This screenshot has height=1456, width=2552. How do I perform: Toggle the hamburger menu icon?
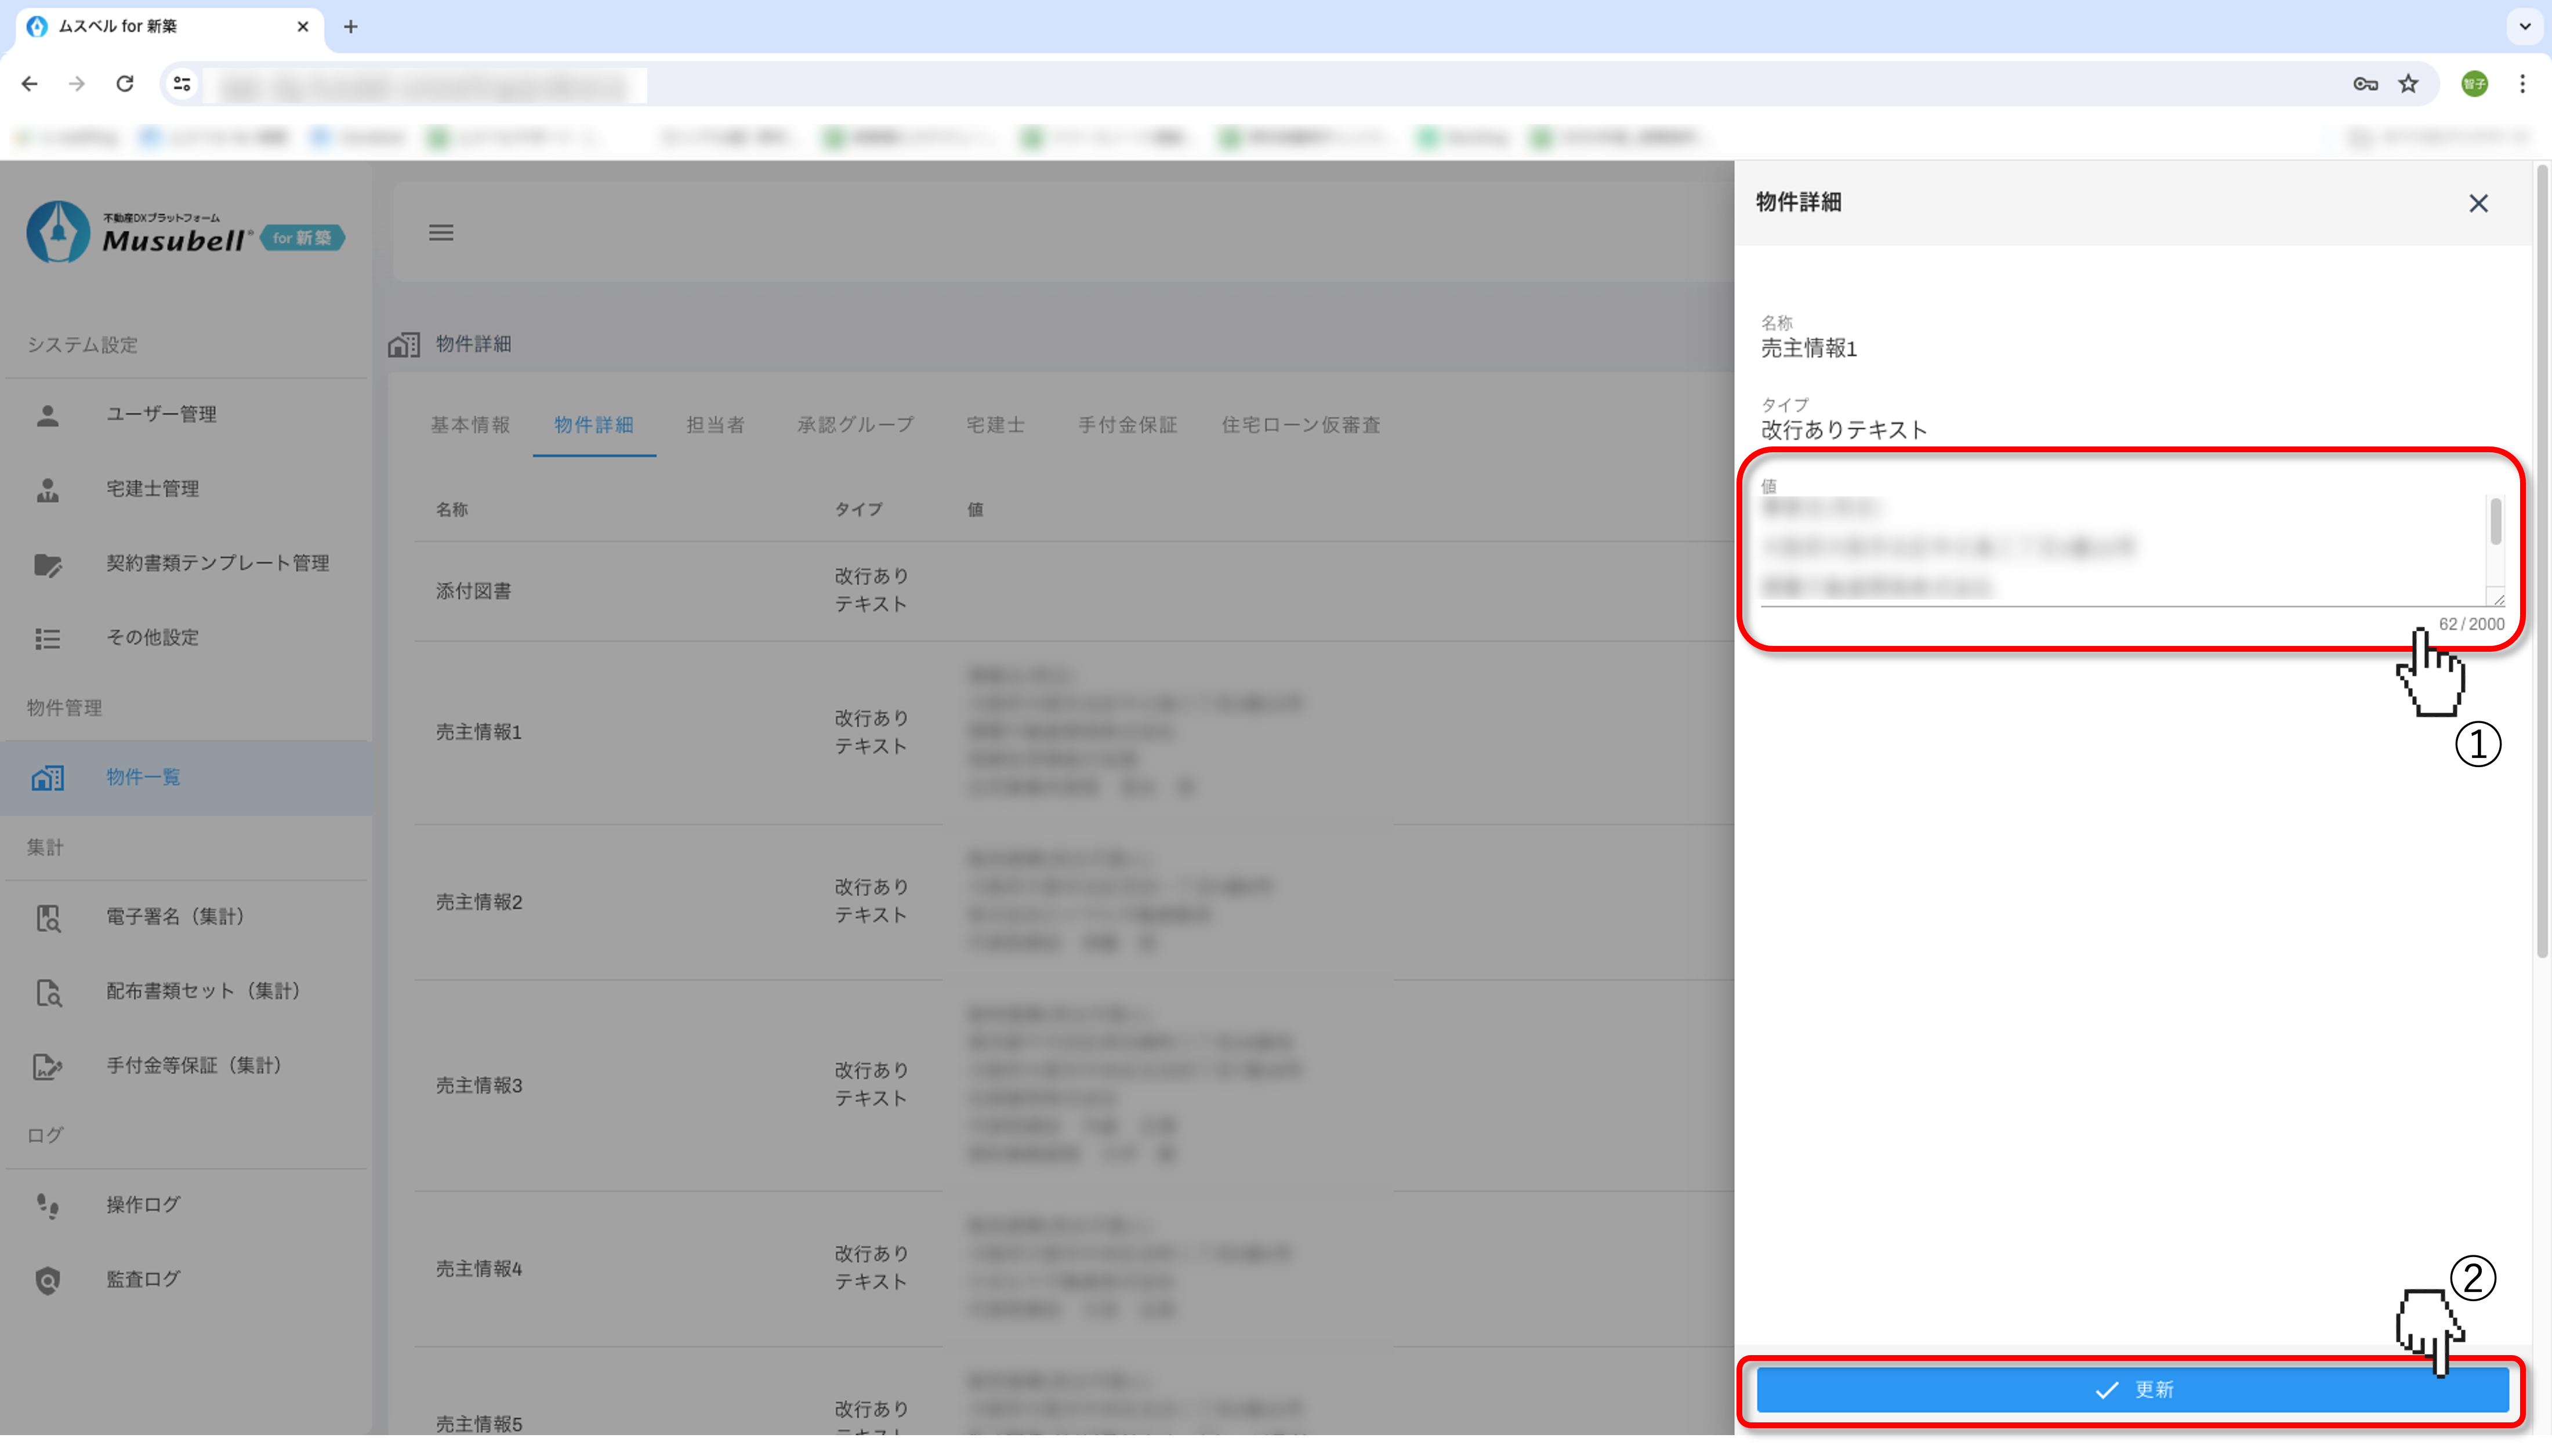[441, 233]
